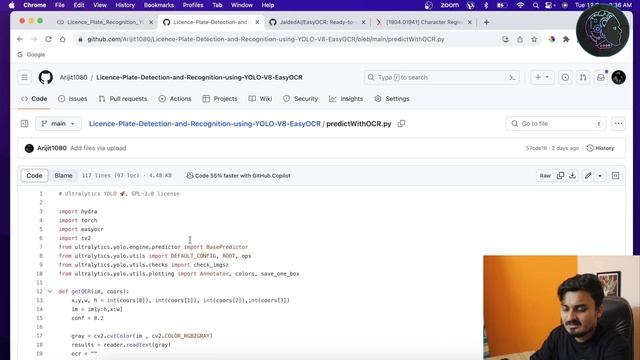Open the notifications inbox icon
This screenshot has height=360, width=640.
[x=601, y=77]
